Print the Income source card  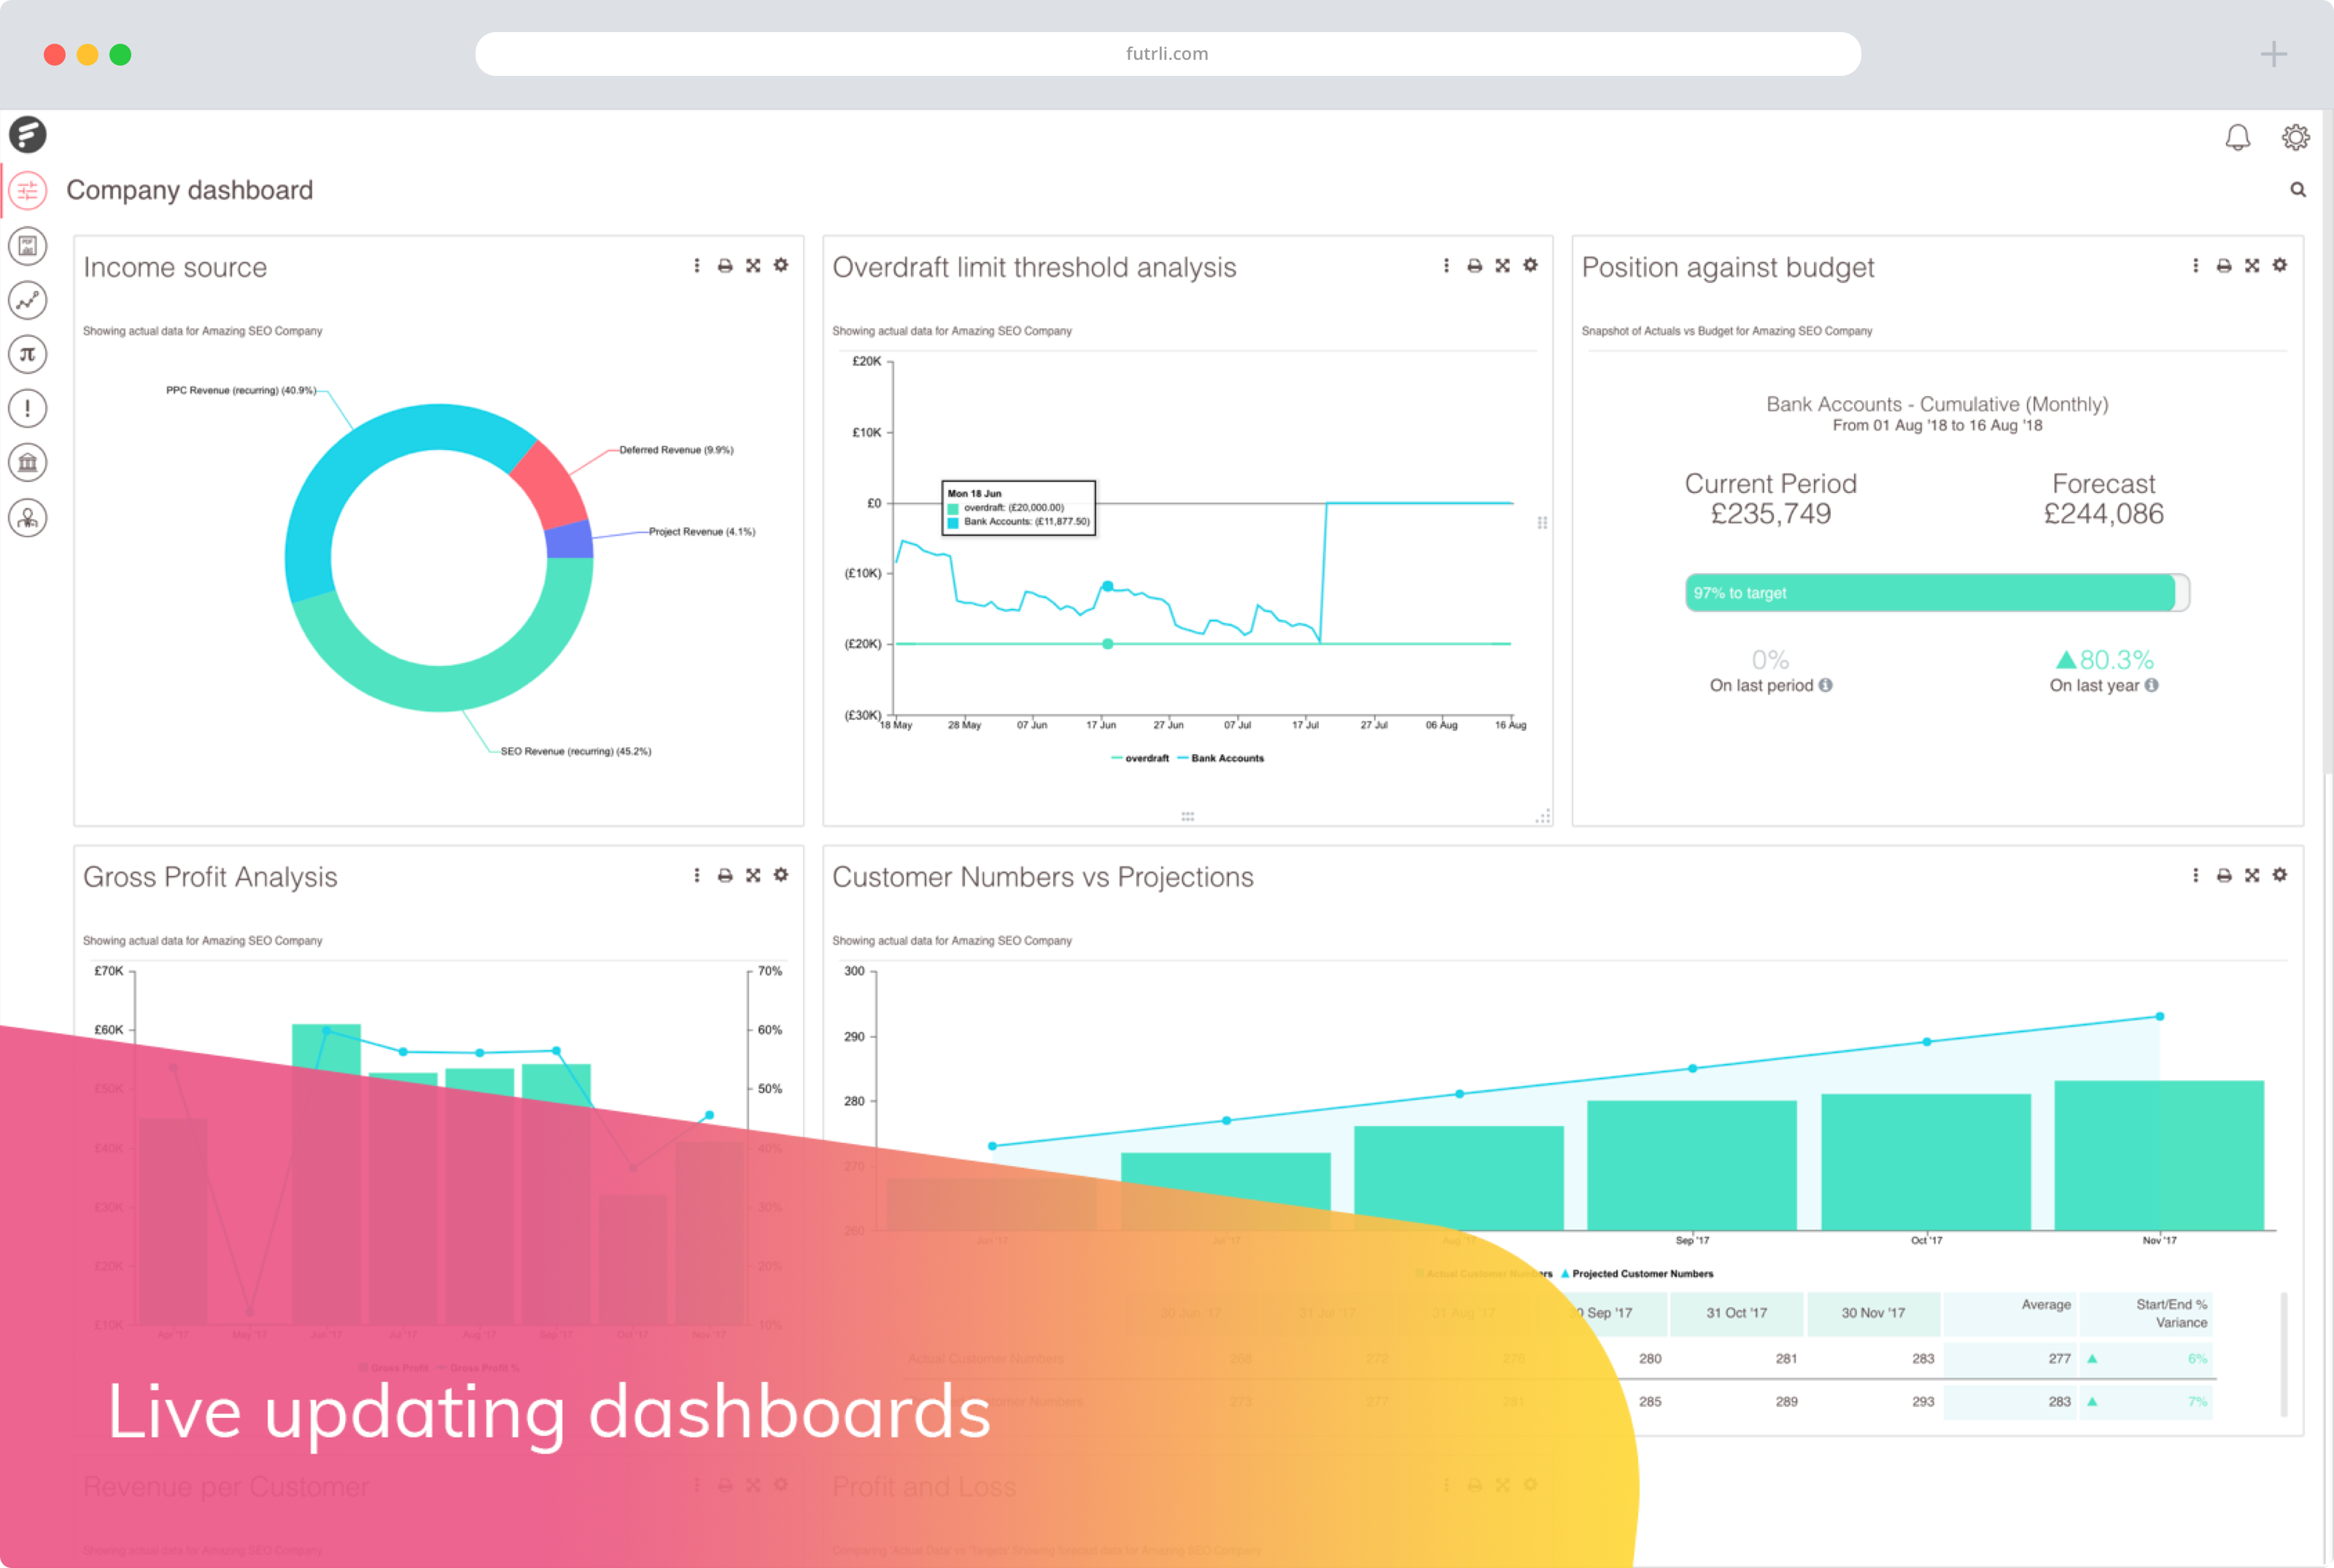[725, 265]
